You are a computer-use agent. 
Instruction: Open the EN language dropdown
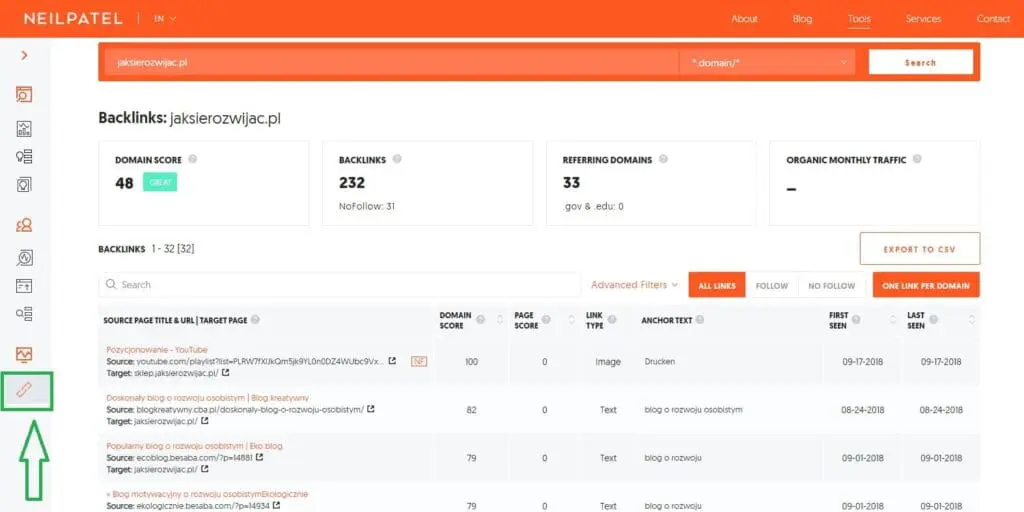165,19
